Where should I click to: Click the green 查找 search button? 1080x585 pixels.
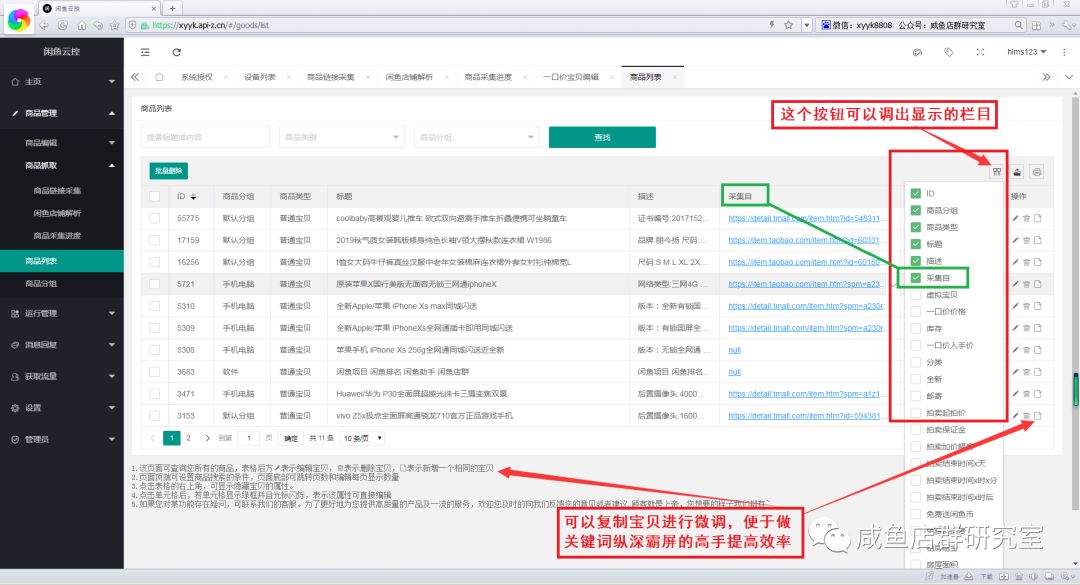[x=602, y=137]
